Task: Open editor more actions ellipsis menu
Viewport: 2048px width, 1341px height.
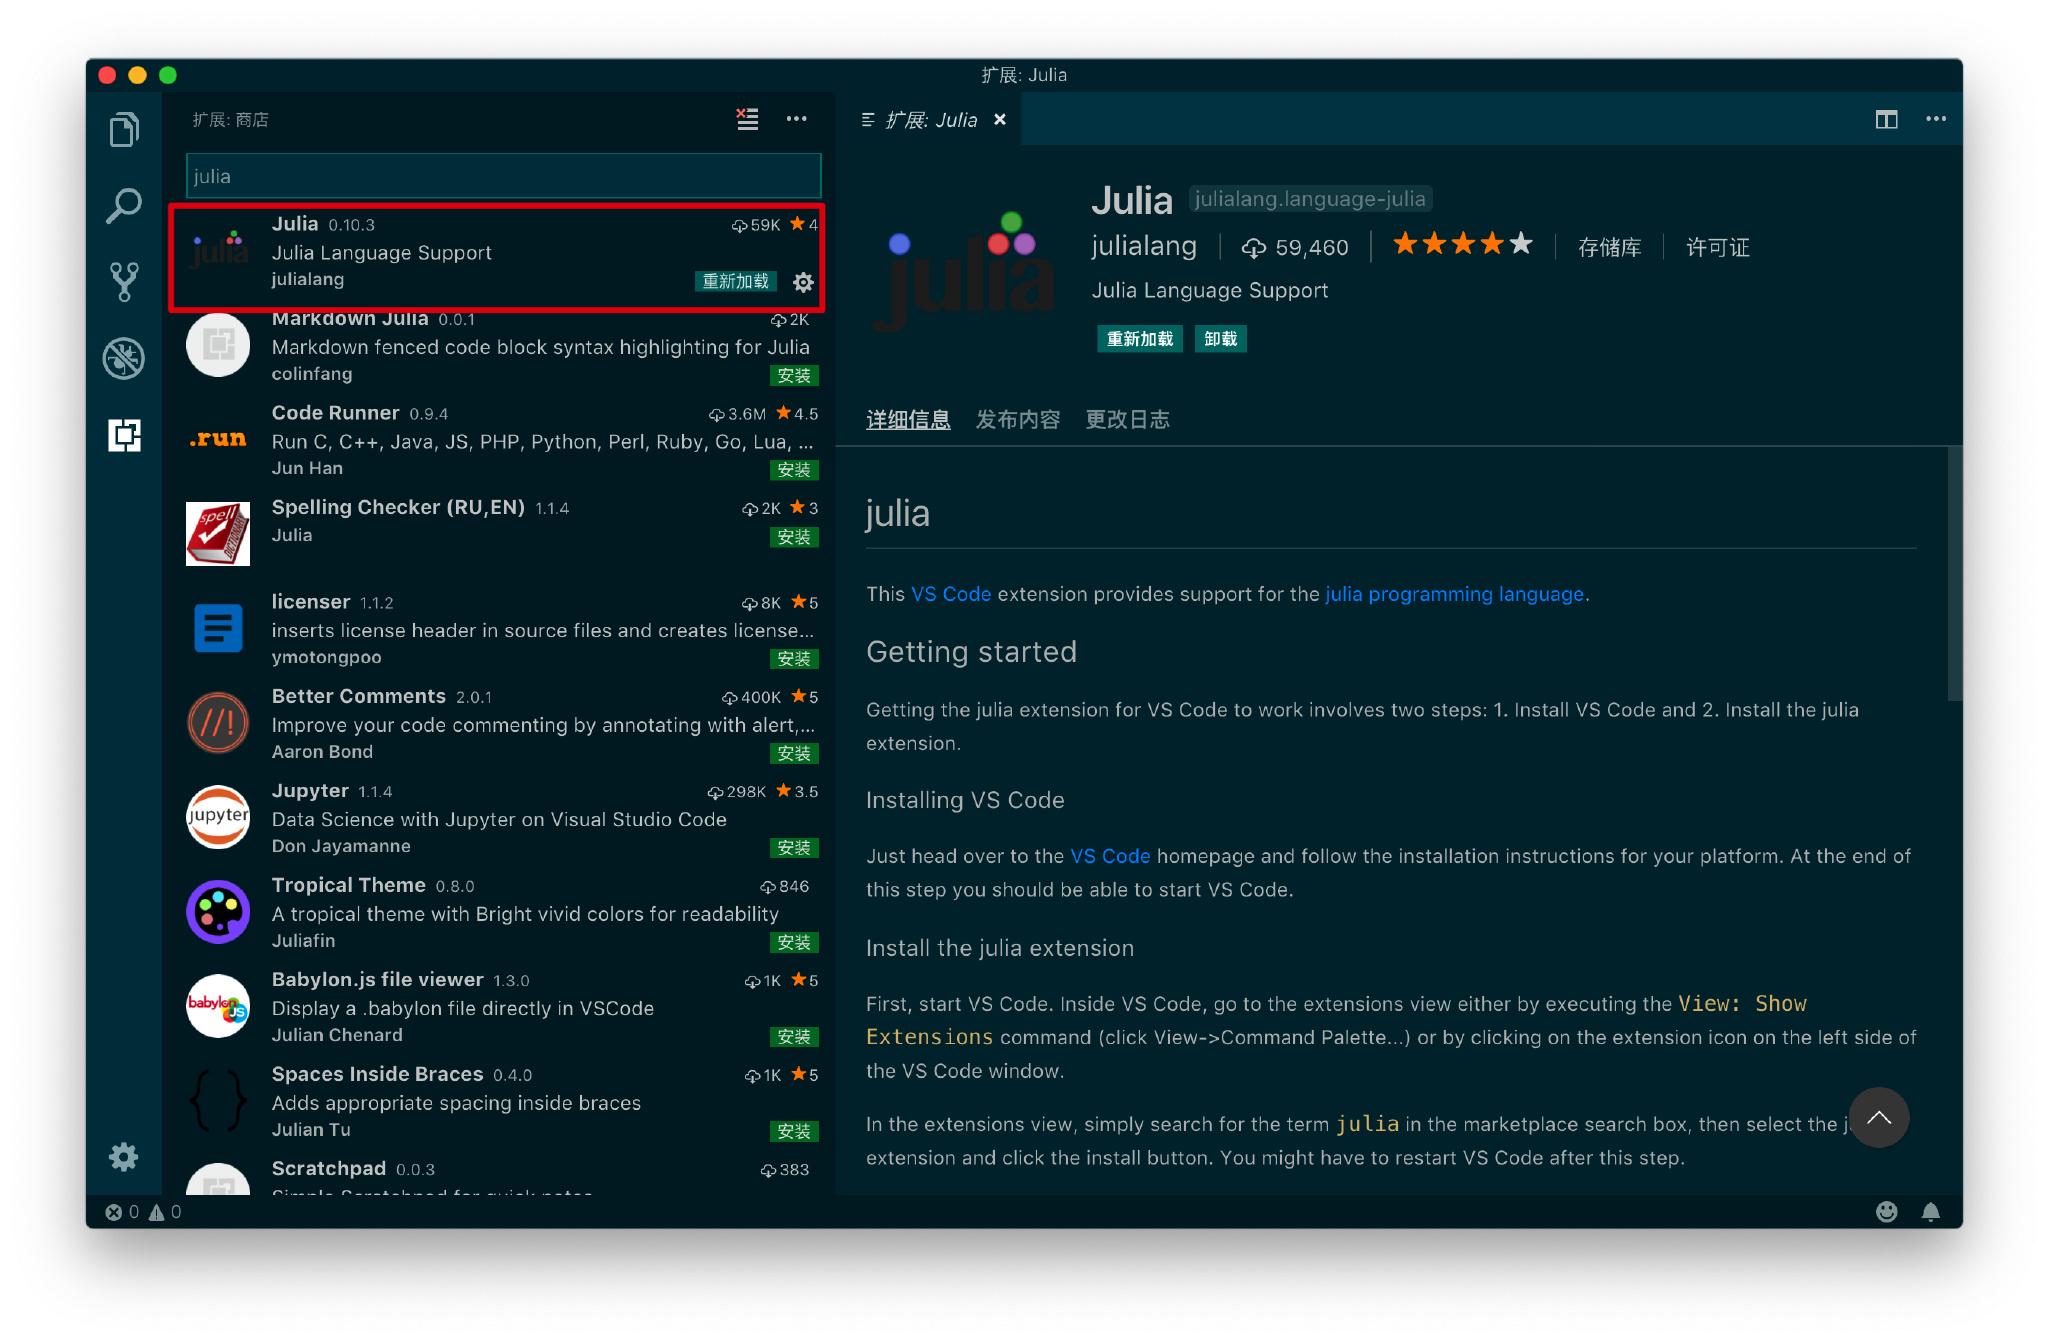Action: 1936,119
